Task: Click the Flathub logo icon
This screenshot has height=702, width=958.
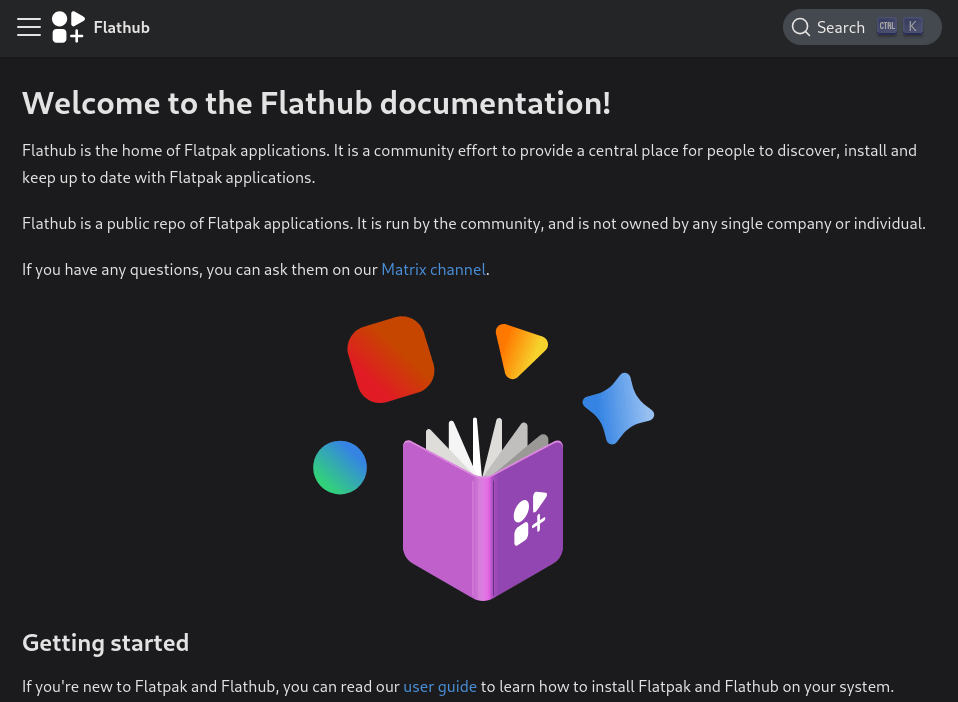Action: 68,27
